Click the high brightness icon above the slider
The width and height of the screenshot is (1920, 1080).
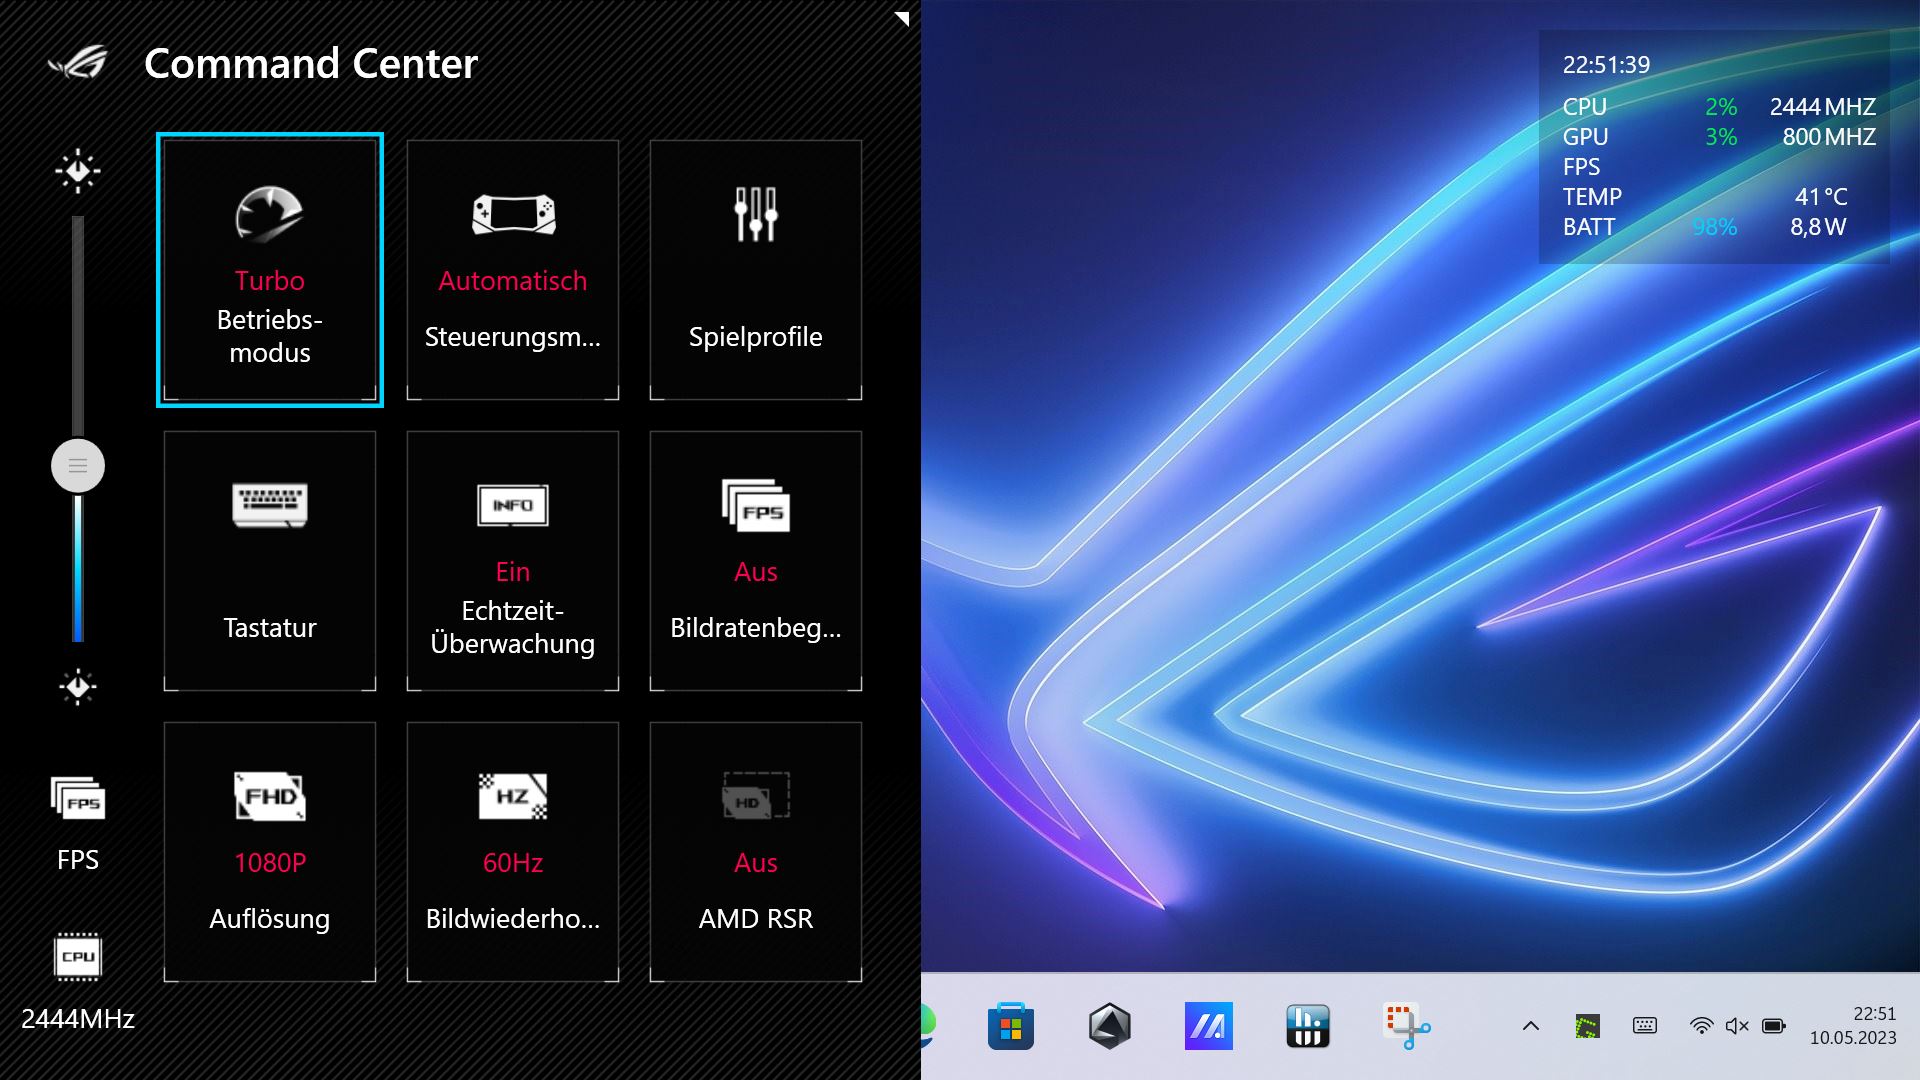pyautogui.click(x=78, y=172)
